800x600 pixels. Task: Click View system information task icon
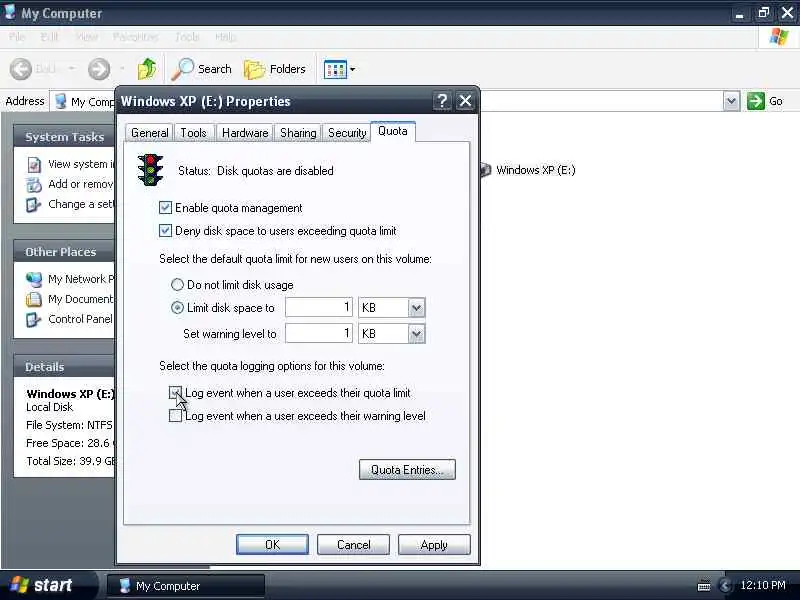[34, 164]
